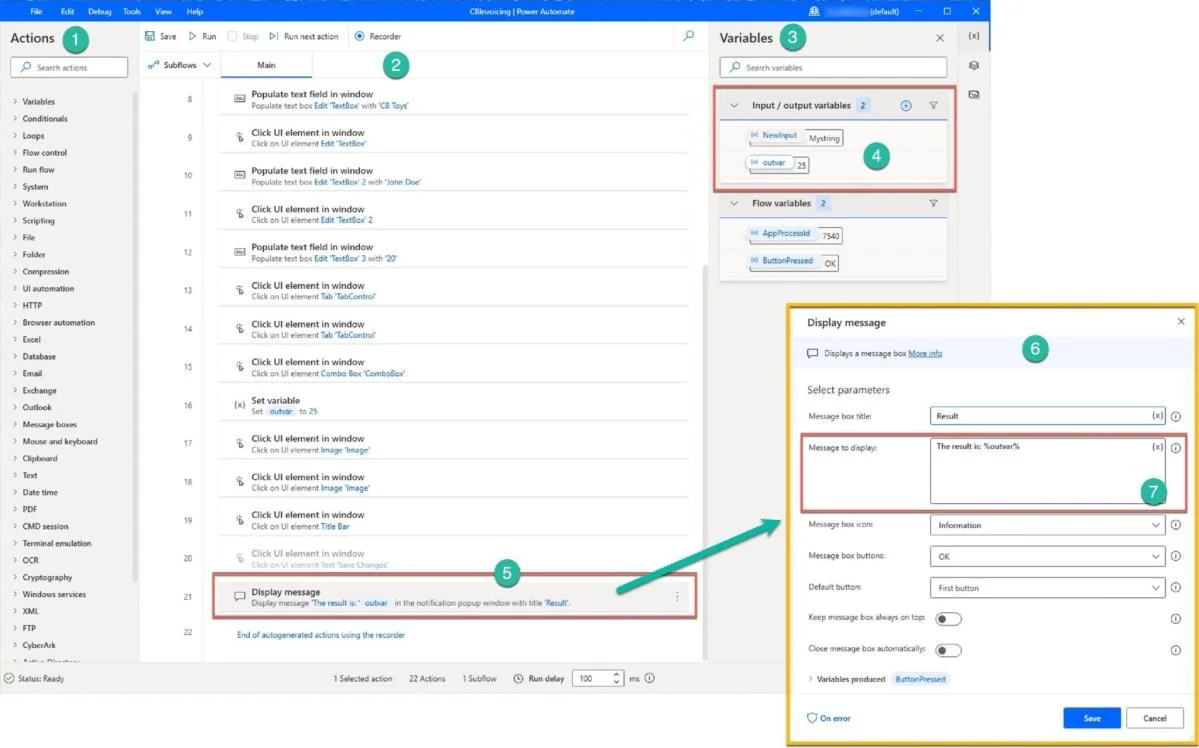Increase the Run delay stepper value

pos(617,675)
